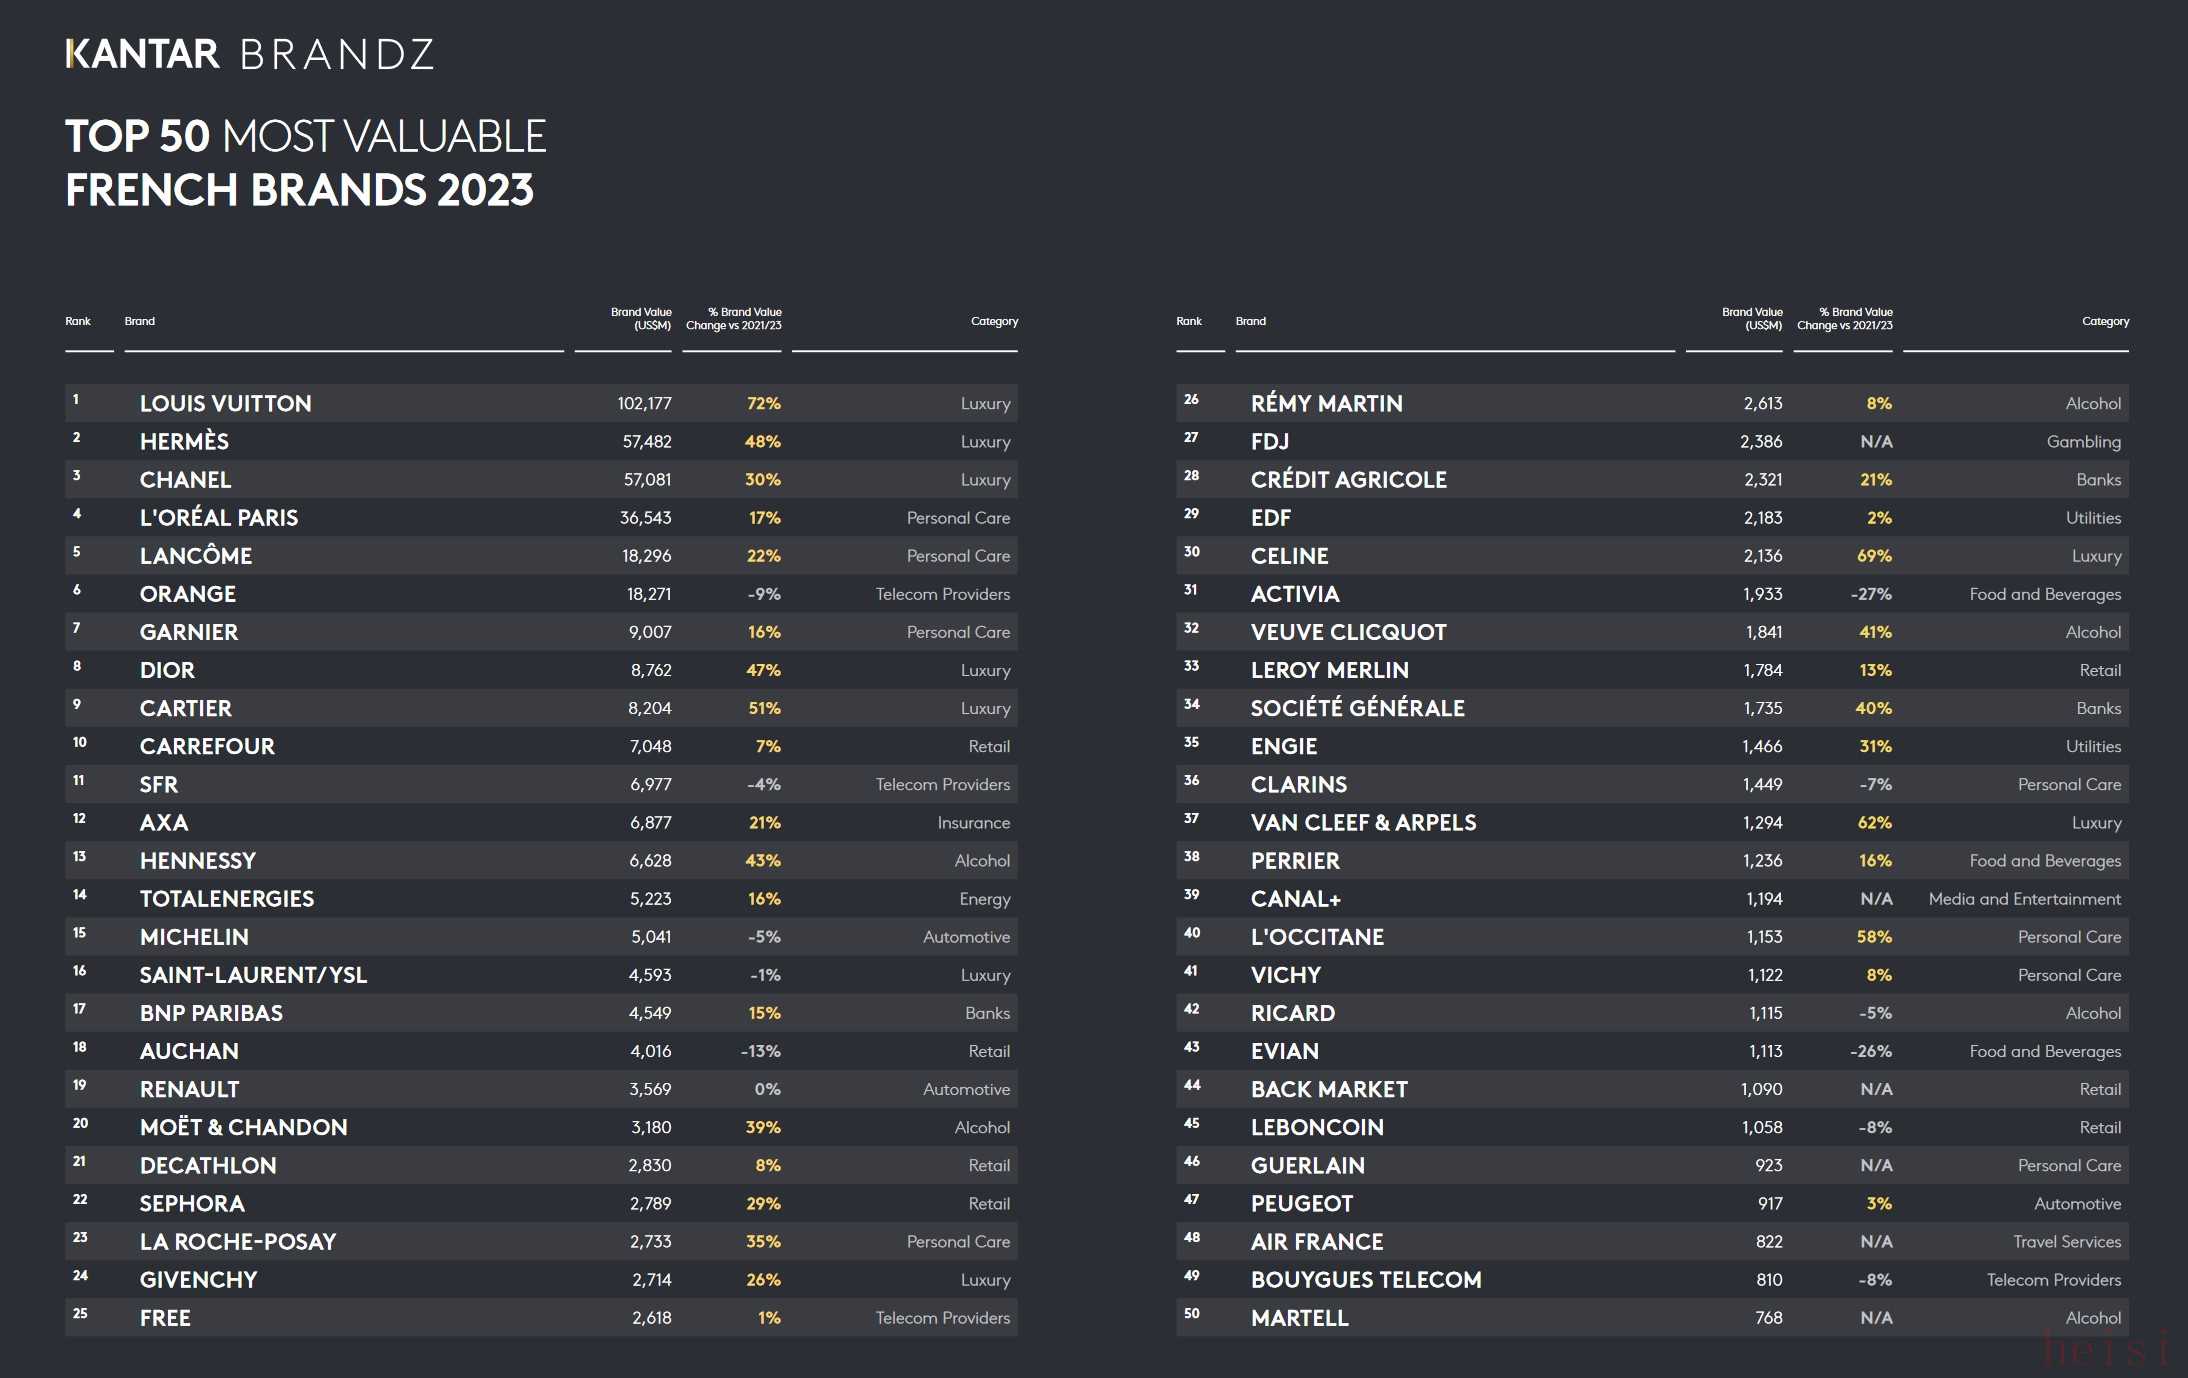Click Canal+ Media and Entertainment category

pos(2024,898)
